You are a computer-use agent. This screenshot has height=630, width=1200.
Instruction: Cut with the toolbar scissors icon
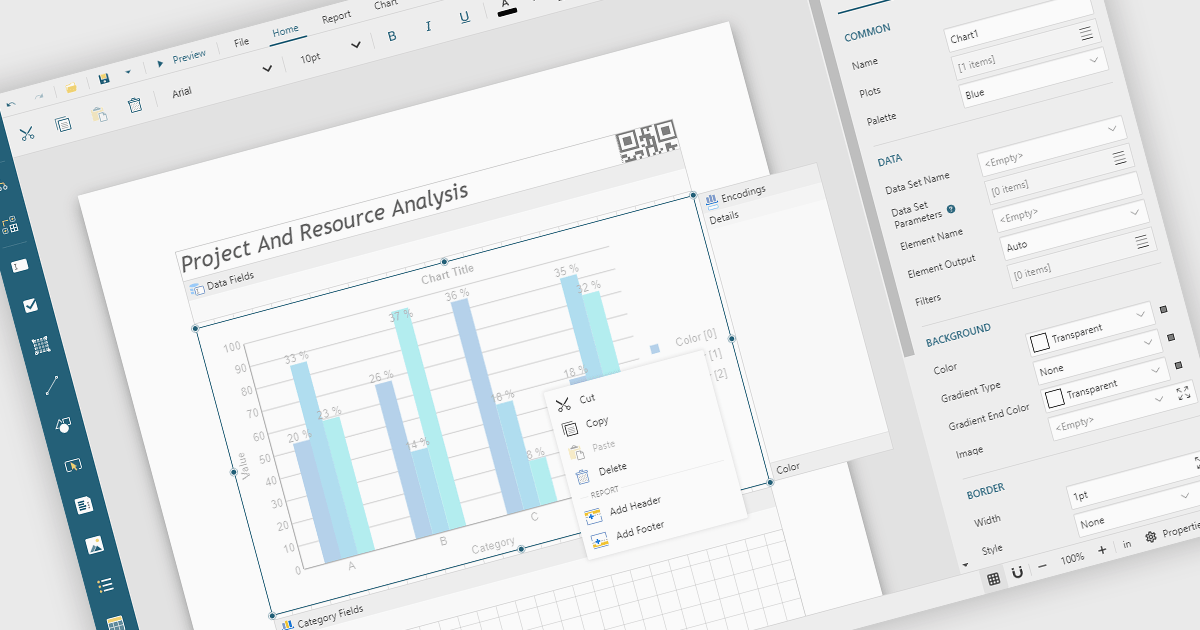27,132
